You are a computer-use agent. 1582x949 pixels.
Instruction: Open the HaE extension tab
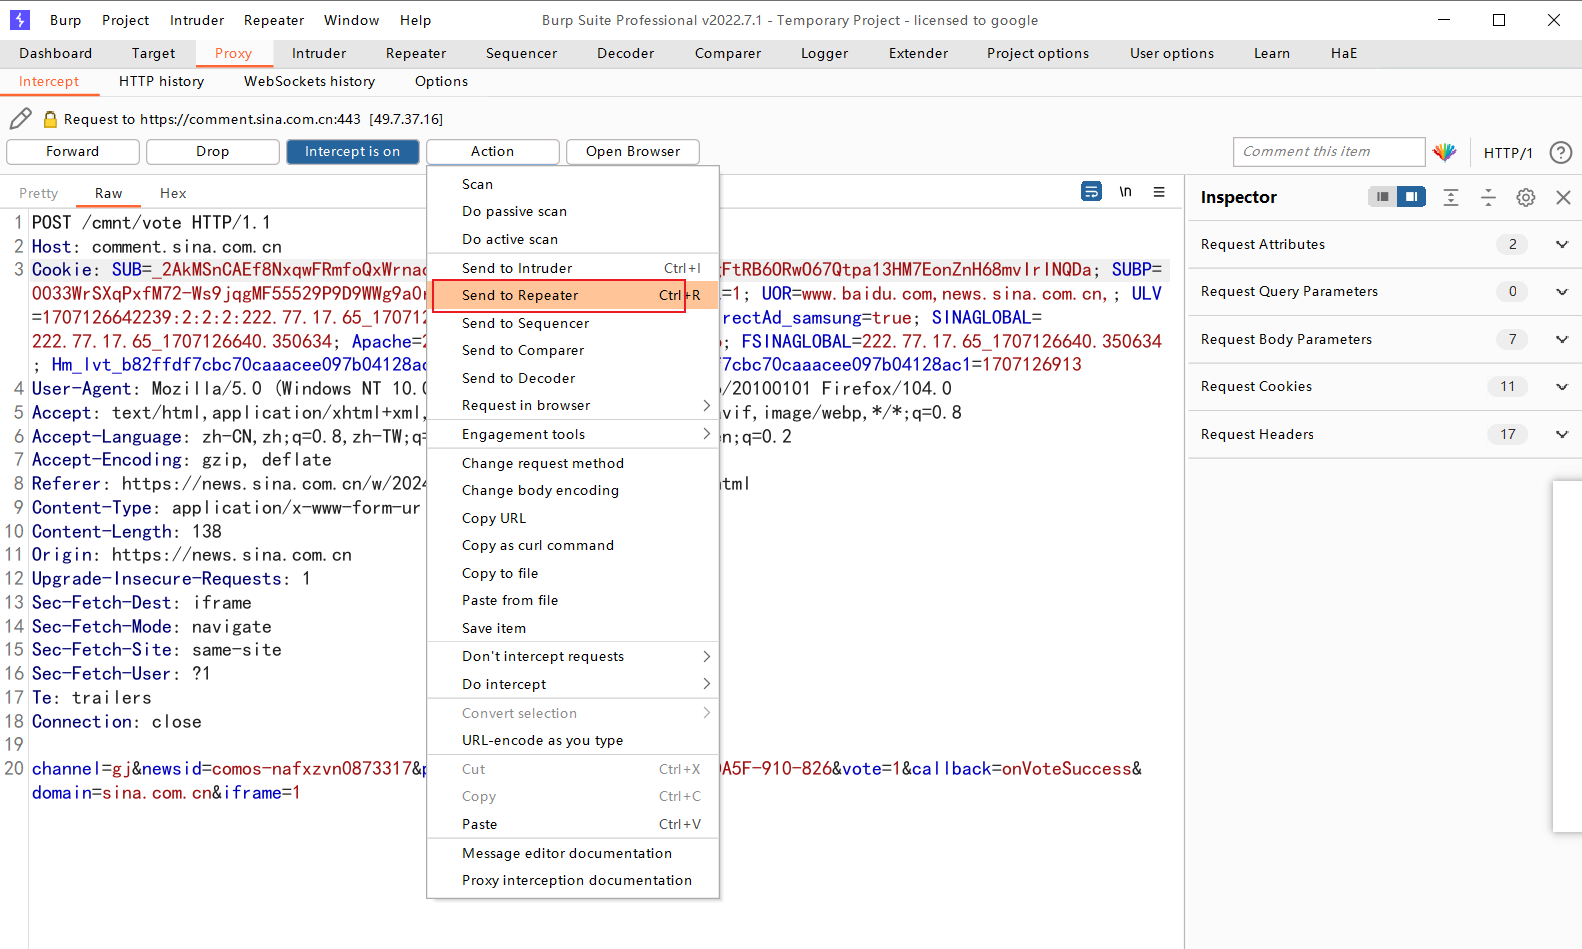[1344, 54]
